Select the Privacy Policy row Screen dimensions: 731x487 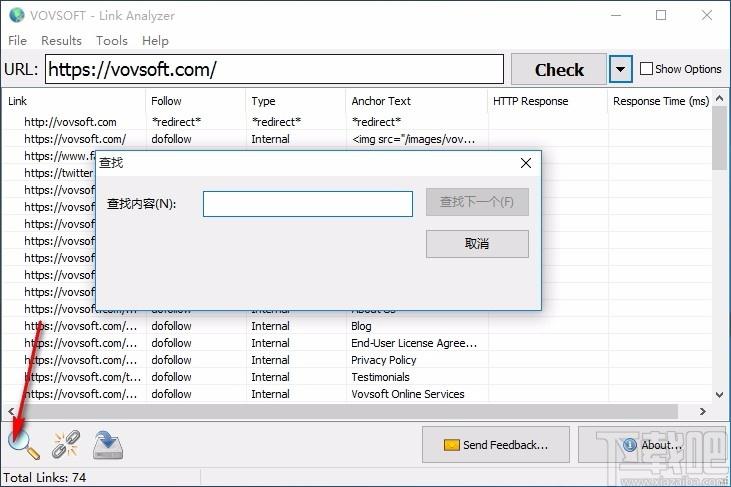[358, 360]
